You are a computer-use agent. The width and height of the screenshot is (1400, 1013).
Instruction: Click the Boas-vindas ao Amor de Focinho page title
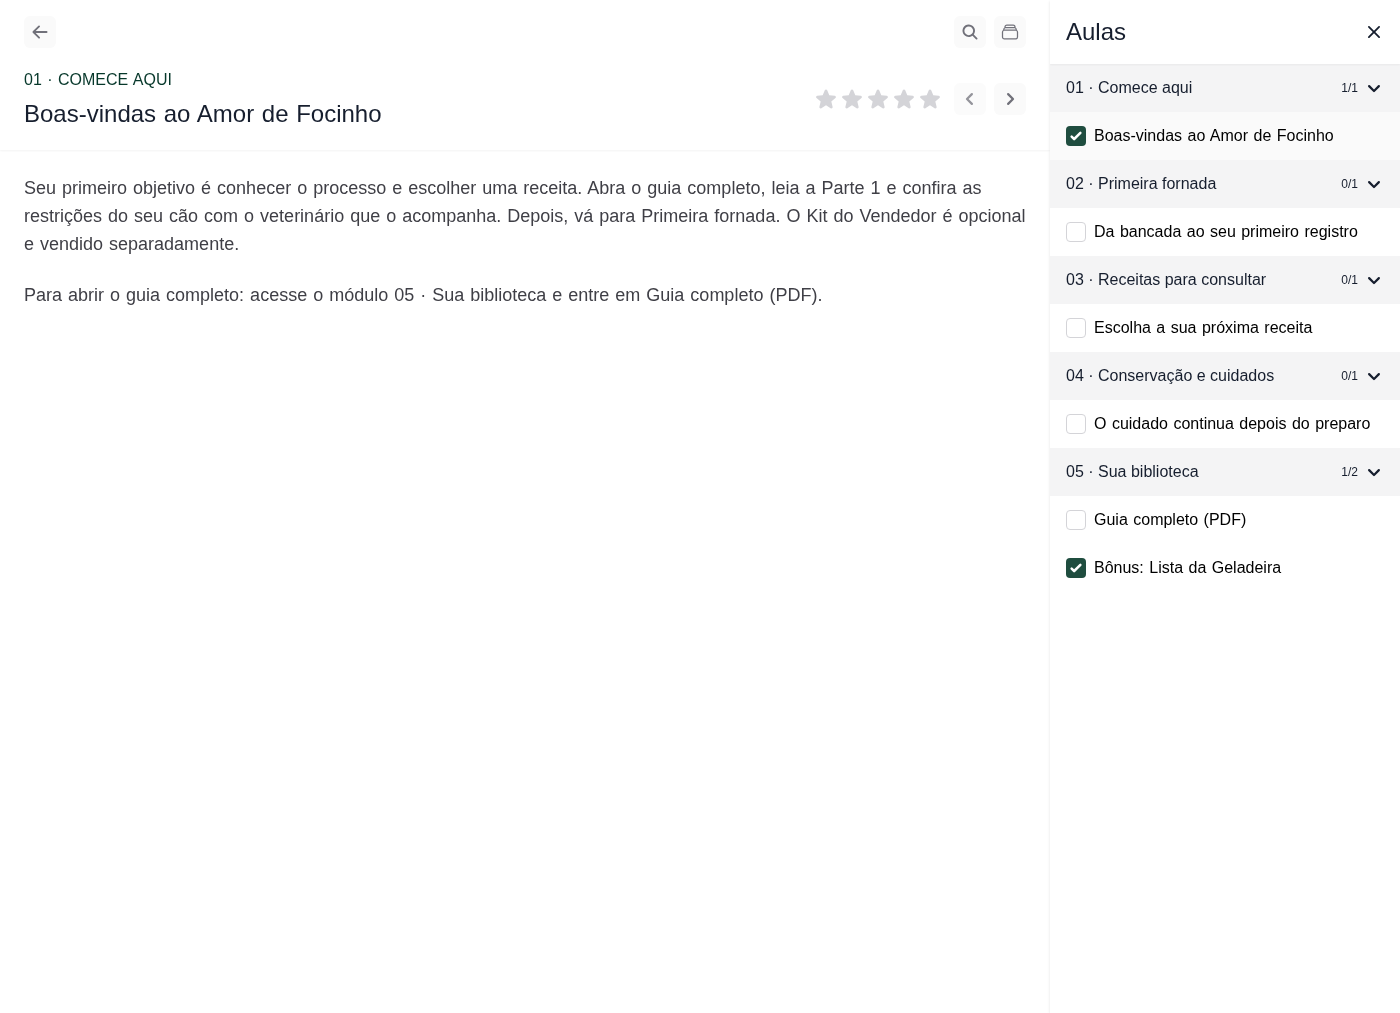click(202, 114)
